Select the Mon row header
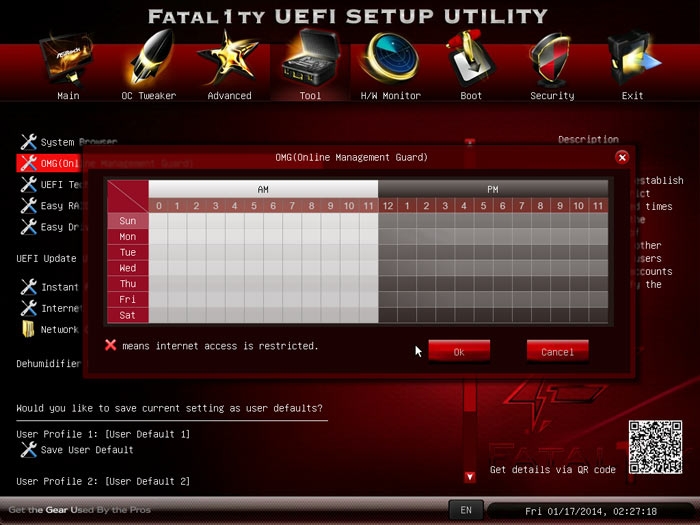The height and width of the screenshot is (525, 700). 128,237
